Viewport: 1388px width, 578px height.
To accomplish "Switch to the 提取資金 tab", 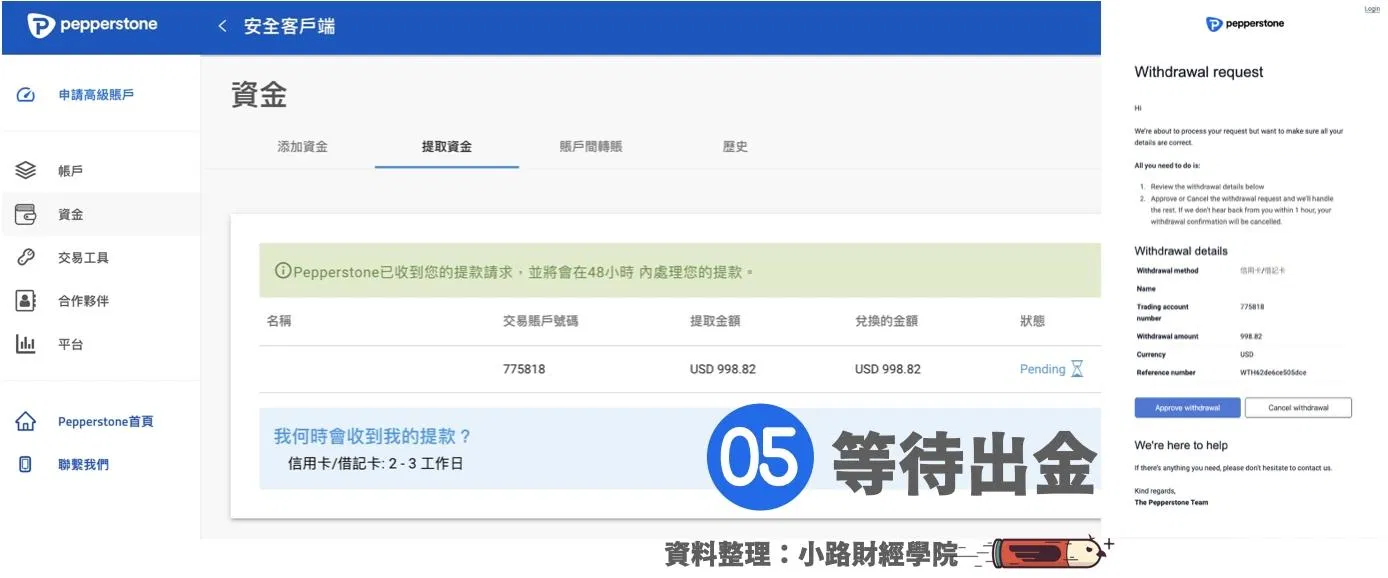I will 447,146.
